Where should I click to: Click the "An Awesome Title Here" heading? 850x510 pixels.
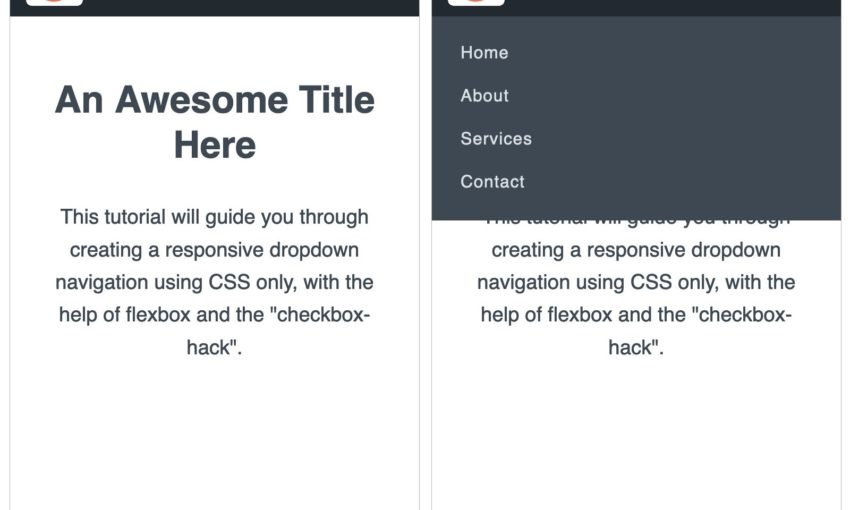coord(214,122)
